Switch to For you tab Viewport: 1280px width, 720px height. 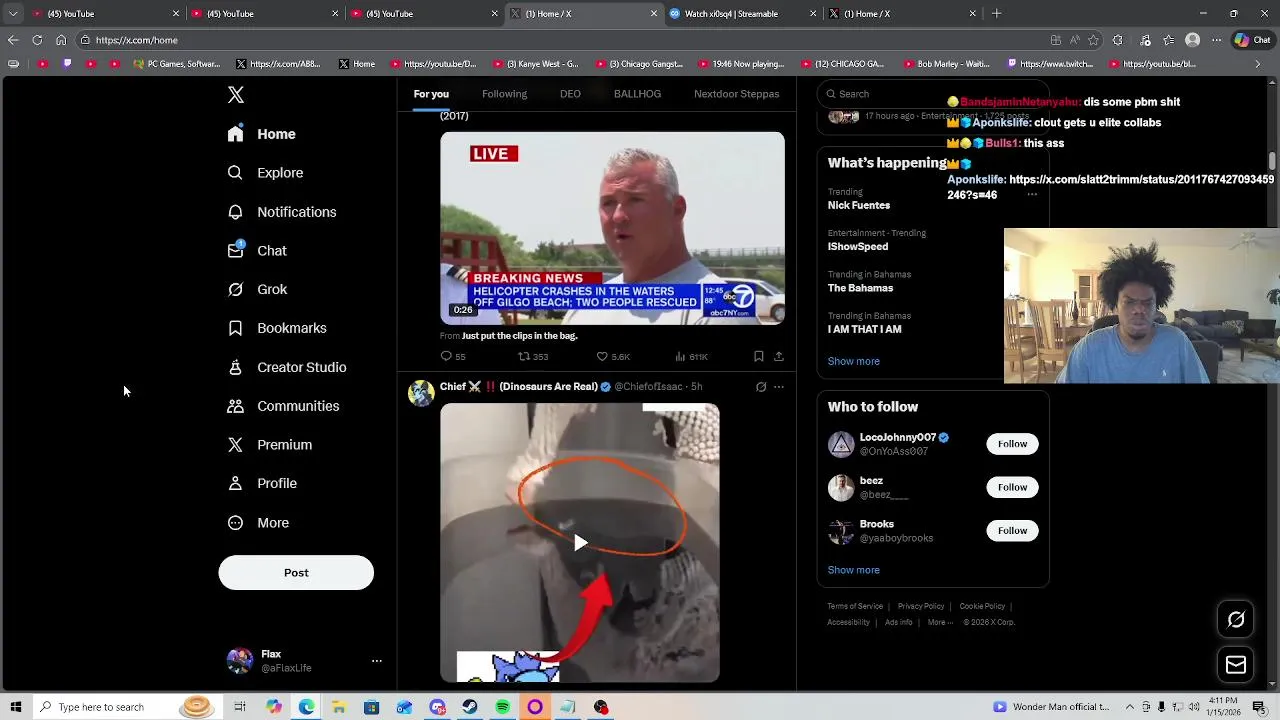(431, 94)
